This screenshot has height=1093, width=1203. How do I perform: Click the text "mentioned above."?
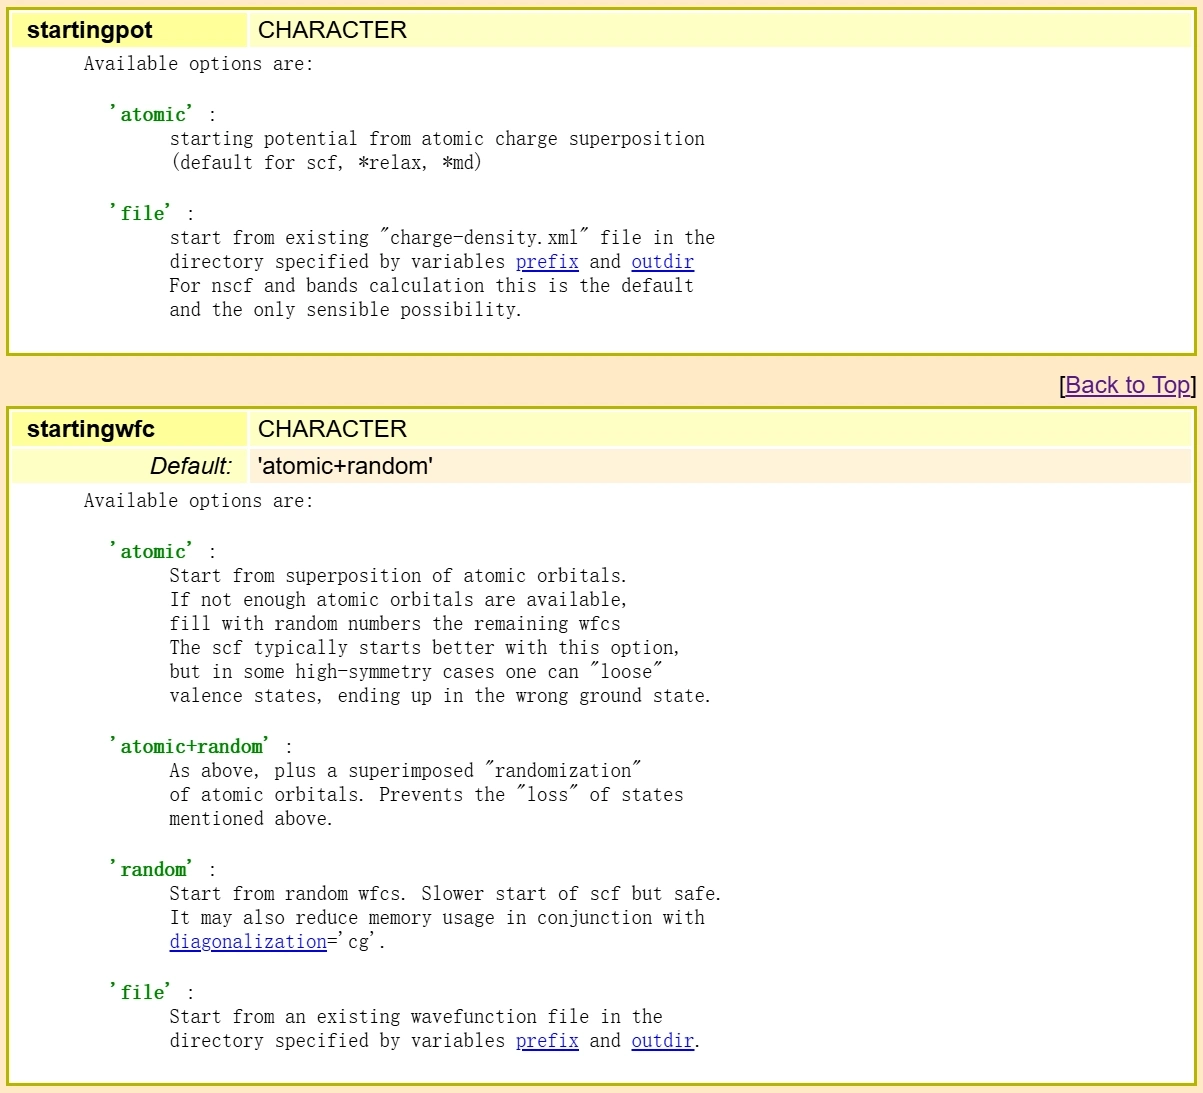[x=251, y=819]
